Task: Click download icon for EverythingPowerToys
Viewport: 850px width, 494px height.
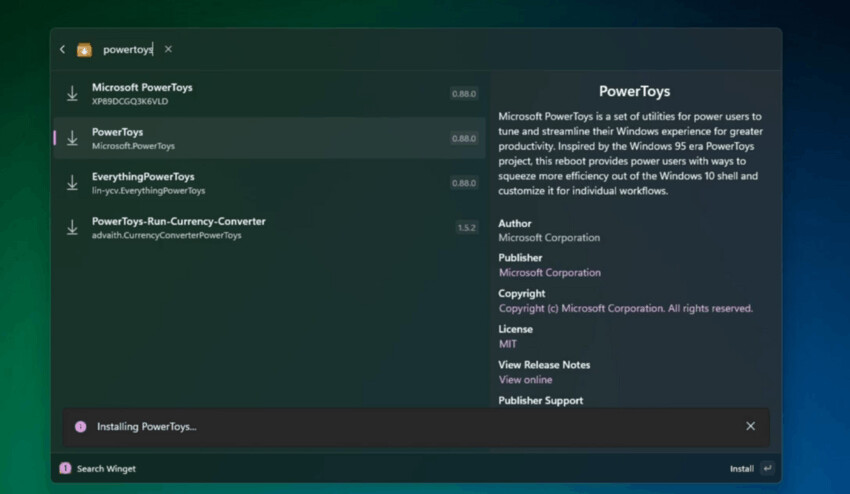Action: click(72, 183)
